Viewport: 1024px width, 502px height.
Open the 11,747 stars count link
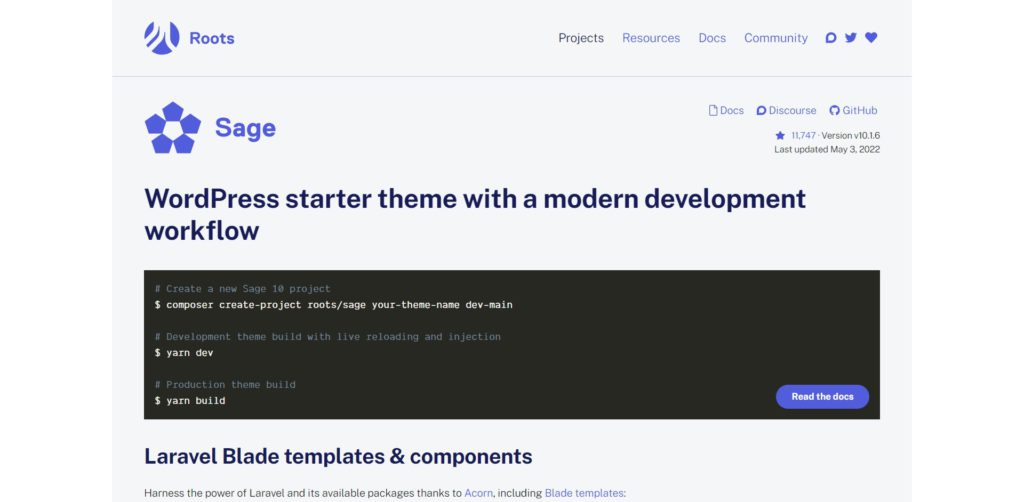tap(803, 136)
